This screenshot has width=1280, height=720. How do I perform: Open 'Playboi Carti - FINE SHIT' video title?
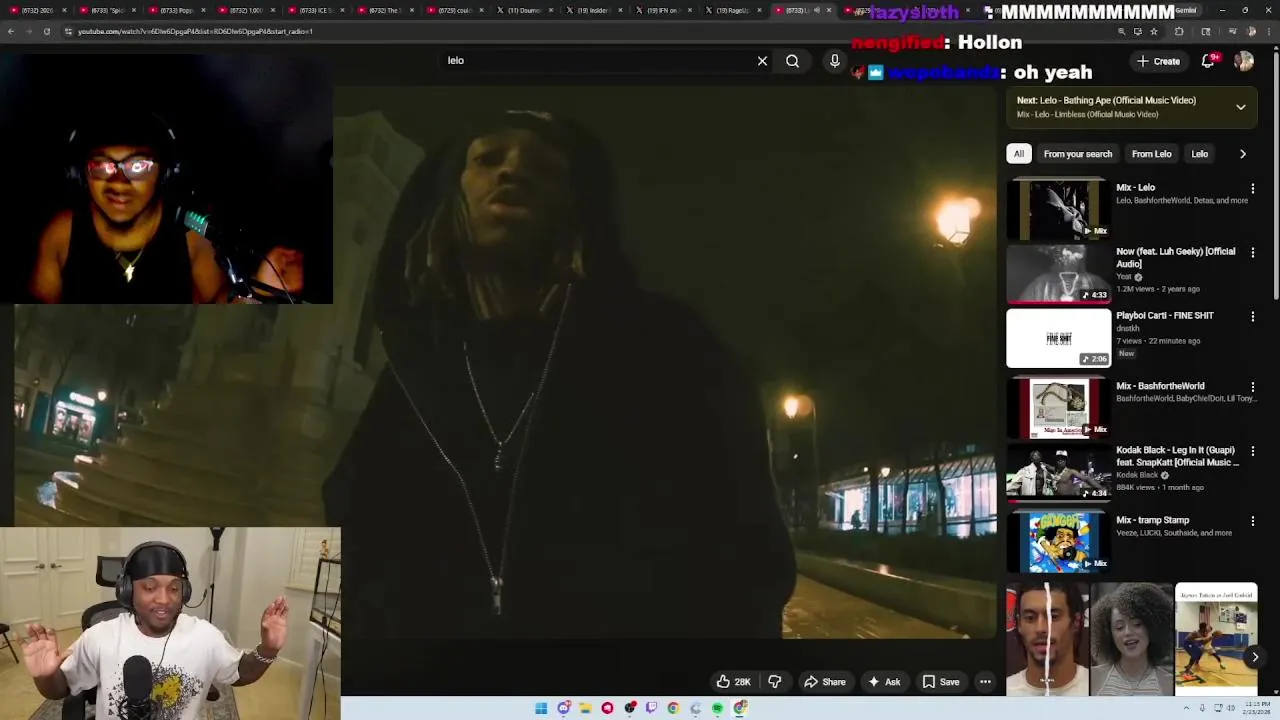coord(1165,316)
